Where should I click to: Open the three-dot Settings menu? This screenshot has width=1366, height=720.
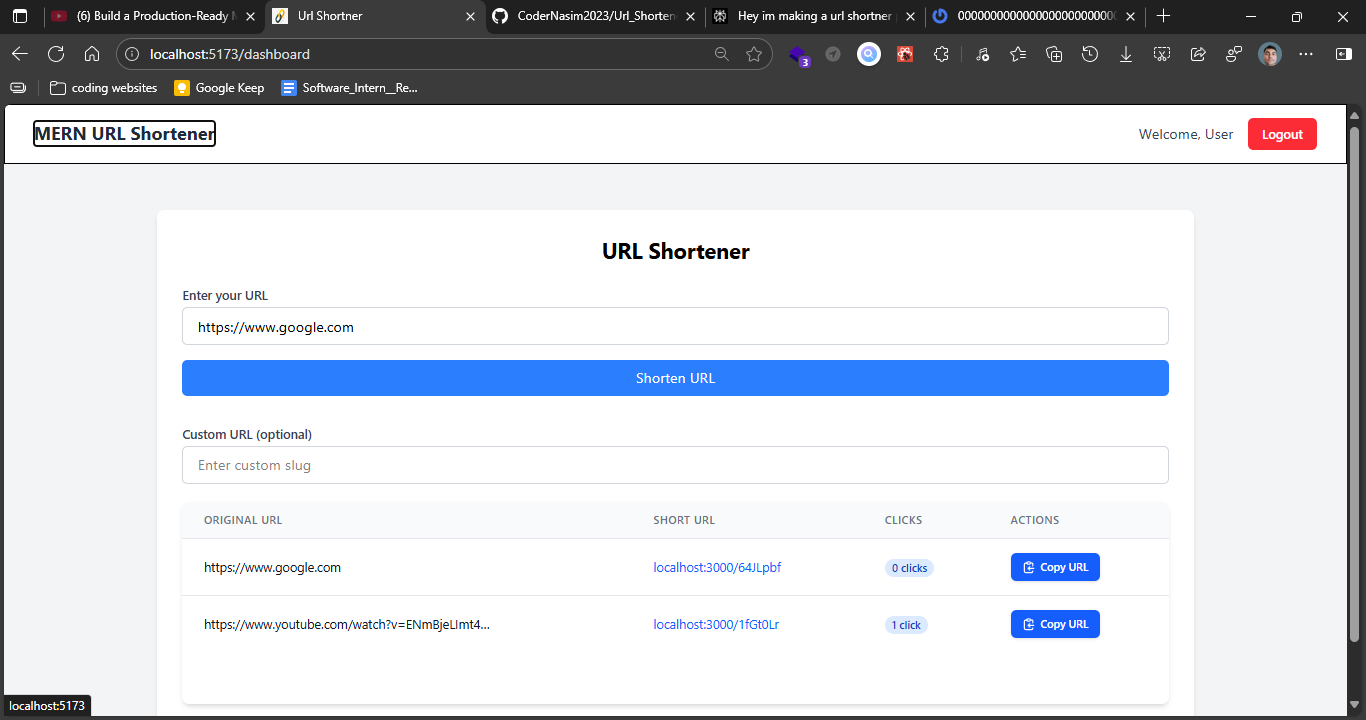(x=1306, y=54)
